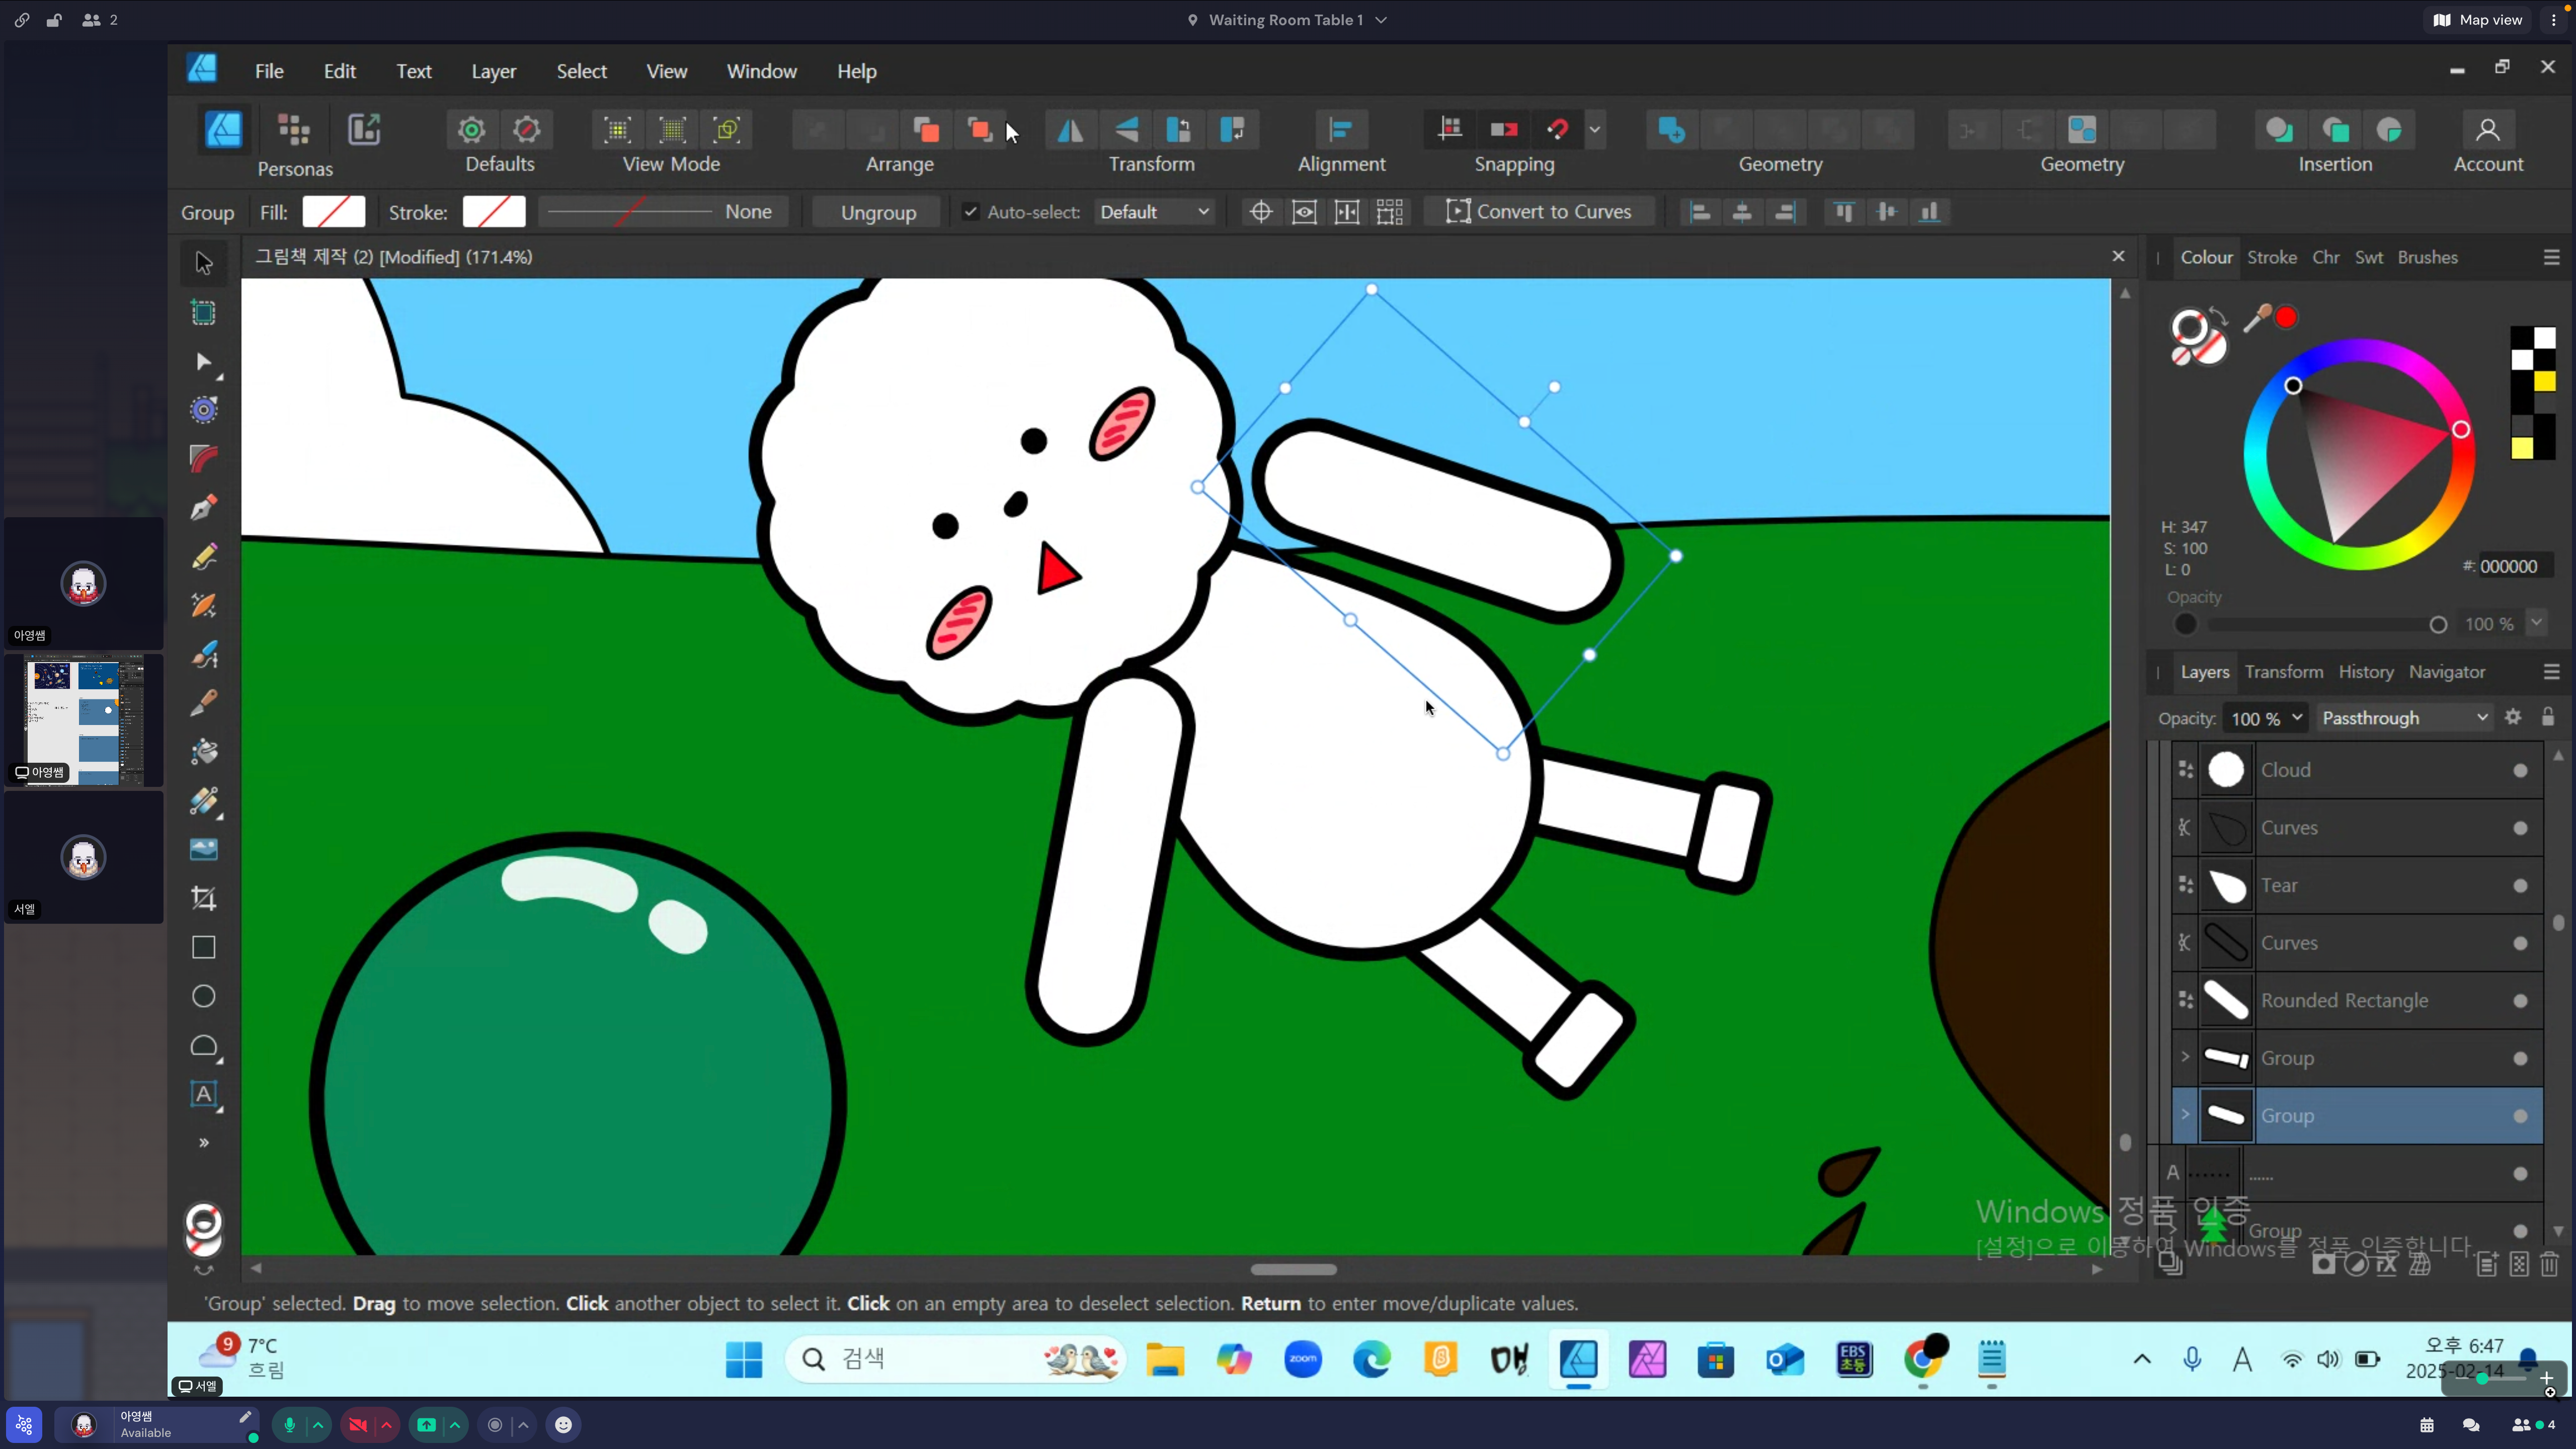Screen dimensions: 2576x1449
Task: Select the Pencil tool
Action: click(x=203, y=557)
